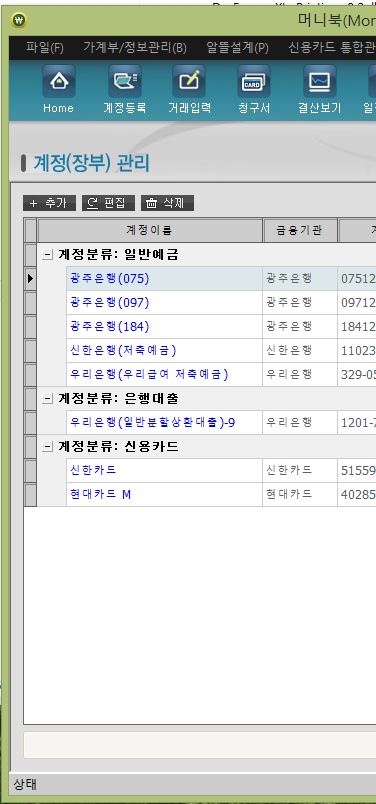Open the Home toolbar icon
The width and height of the screenshot is (376, 804).
(58, 89)
